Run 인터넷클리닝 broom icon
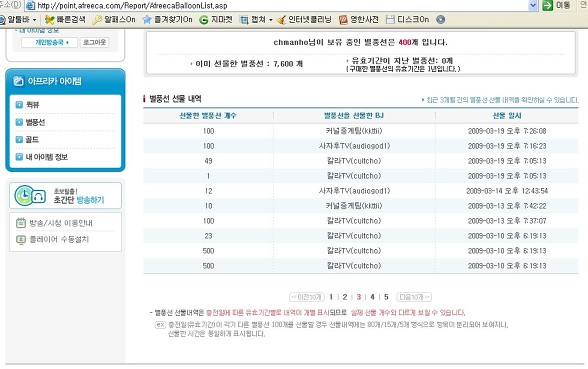This screenshot has height=369, width=588. click(x=281, y=20)
